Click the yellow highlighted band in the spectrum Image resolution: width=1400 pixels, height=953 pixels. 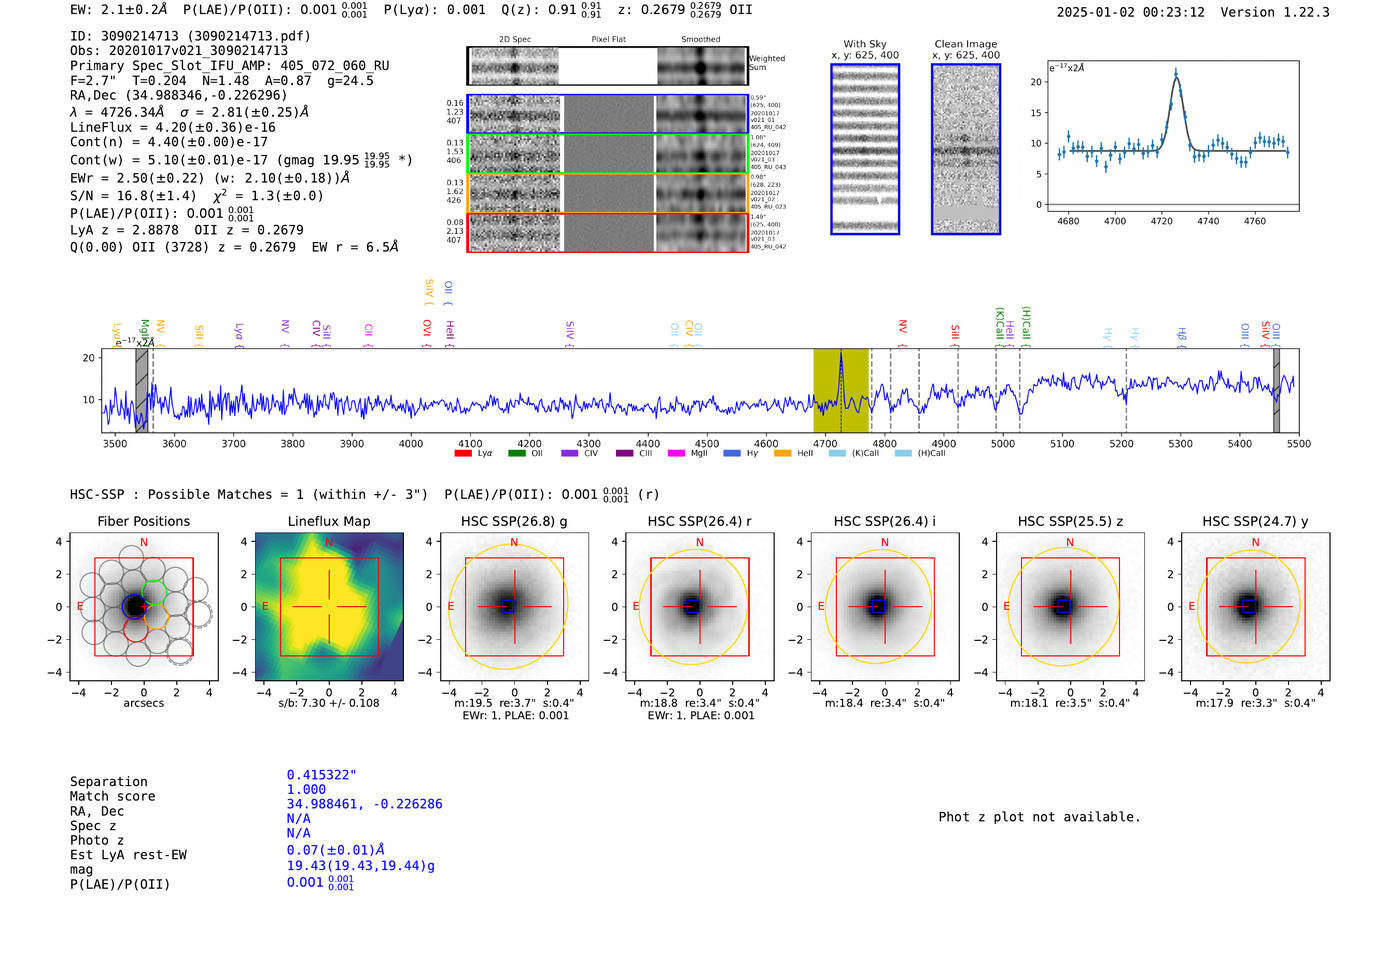pyautogui.click(x=840, y=391)
